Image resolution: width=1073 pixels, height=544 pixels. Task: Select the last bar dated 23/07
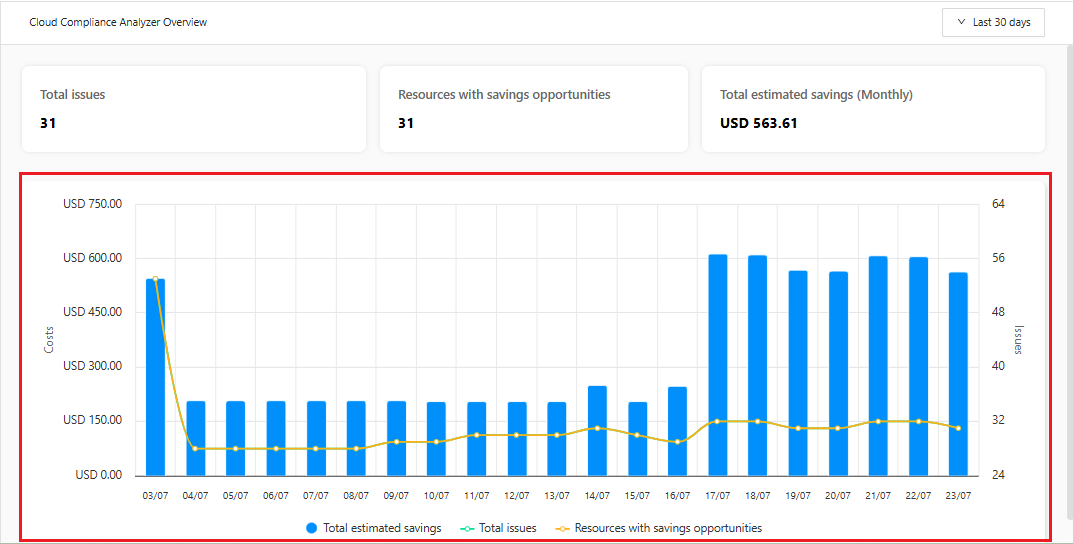958,375
